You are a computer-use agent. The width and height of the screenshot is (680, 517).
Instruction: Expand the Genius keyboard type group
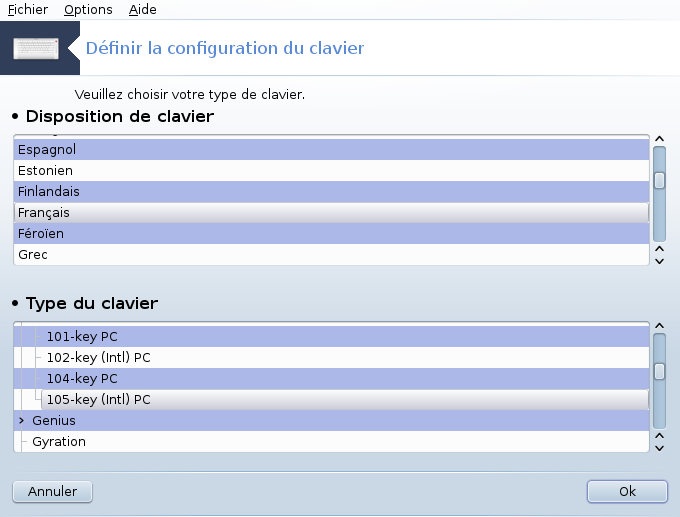point(21,420)
